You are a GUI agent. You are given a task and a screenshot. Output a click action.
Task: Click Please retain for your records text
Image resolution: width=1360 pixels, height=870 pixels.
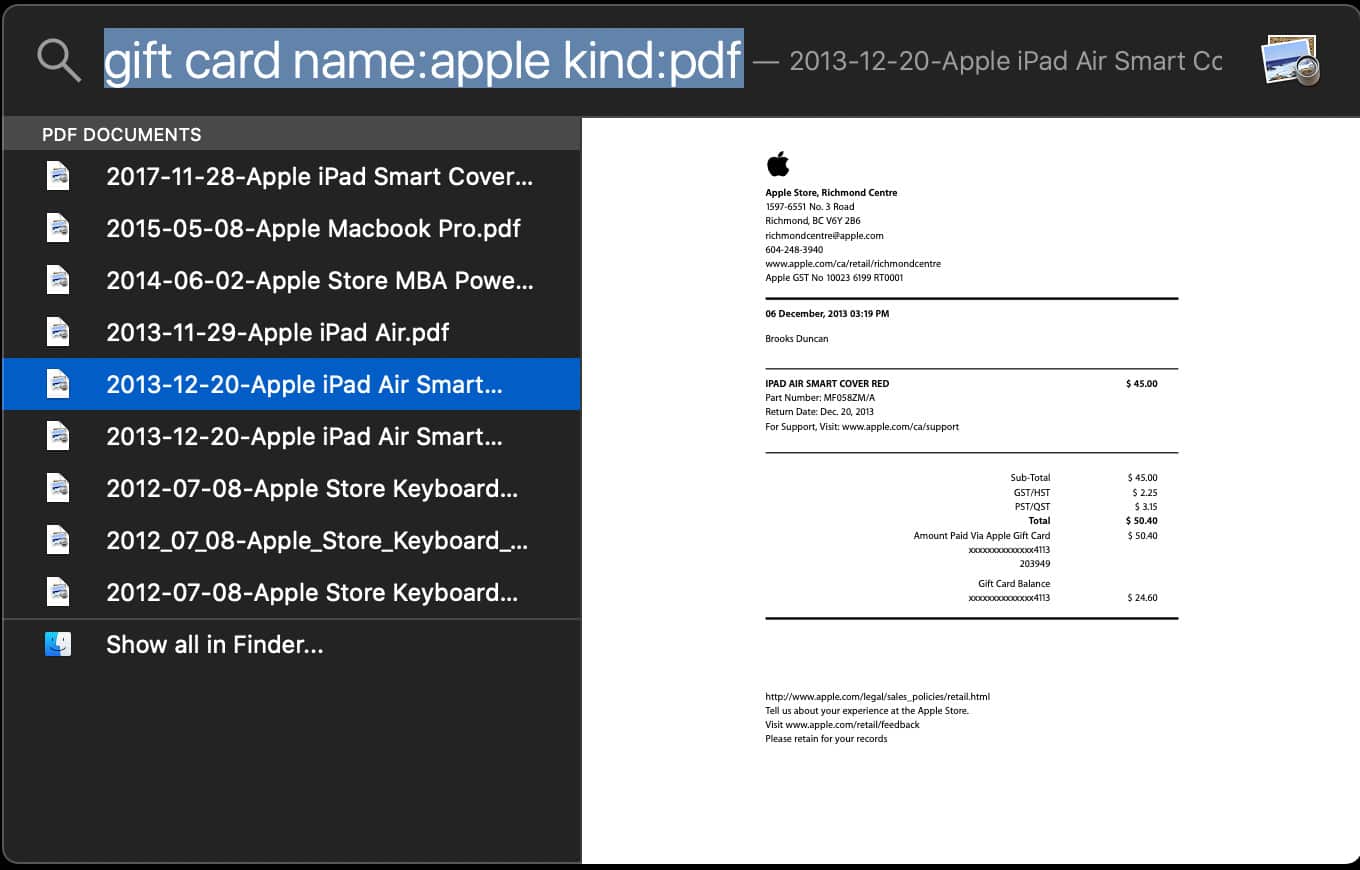click(826, 738)
